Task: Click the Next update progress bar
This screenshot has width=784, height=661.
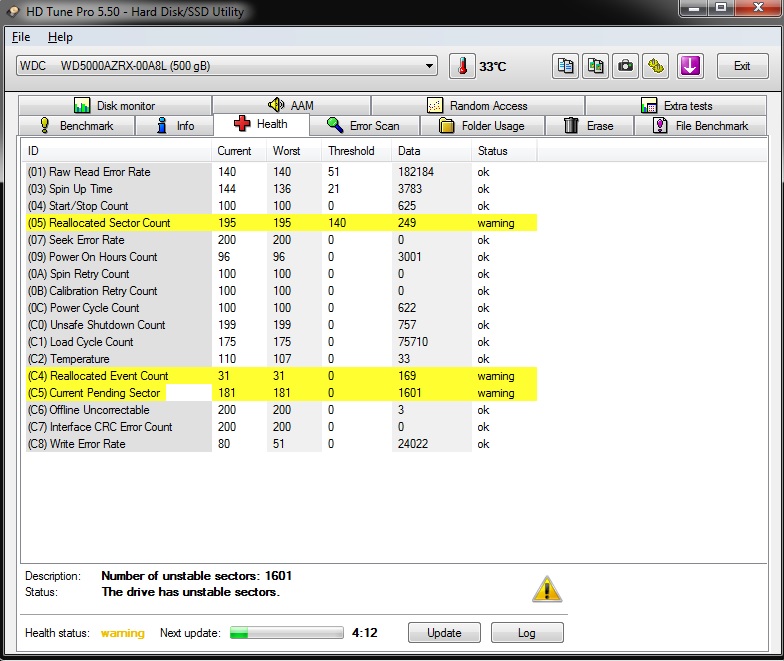Action: click(286, 632)
